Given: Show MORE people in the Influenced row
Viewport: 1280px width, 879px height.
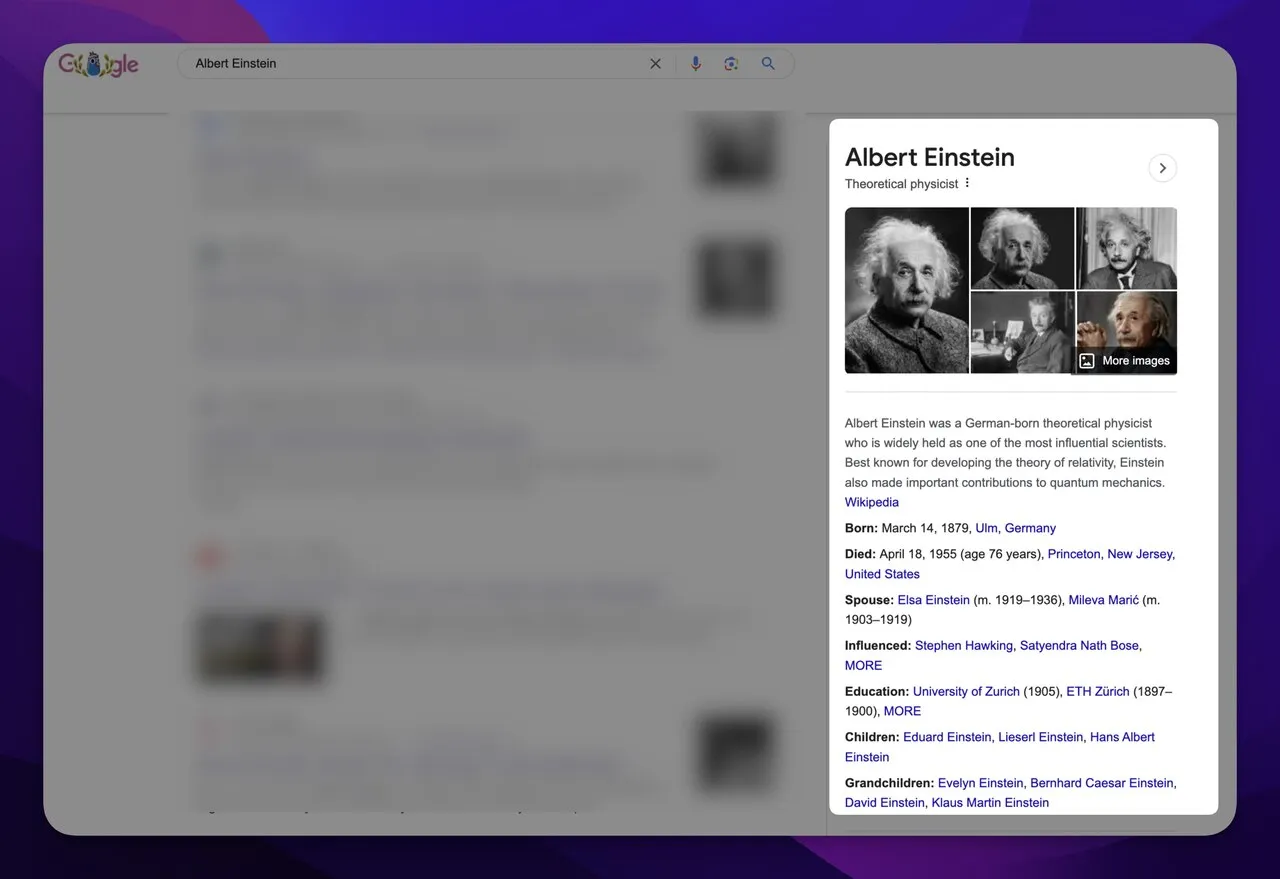Looking at the screenshot, I should click(864, 666).
